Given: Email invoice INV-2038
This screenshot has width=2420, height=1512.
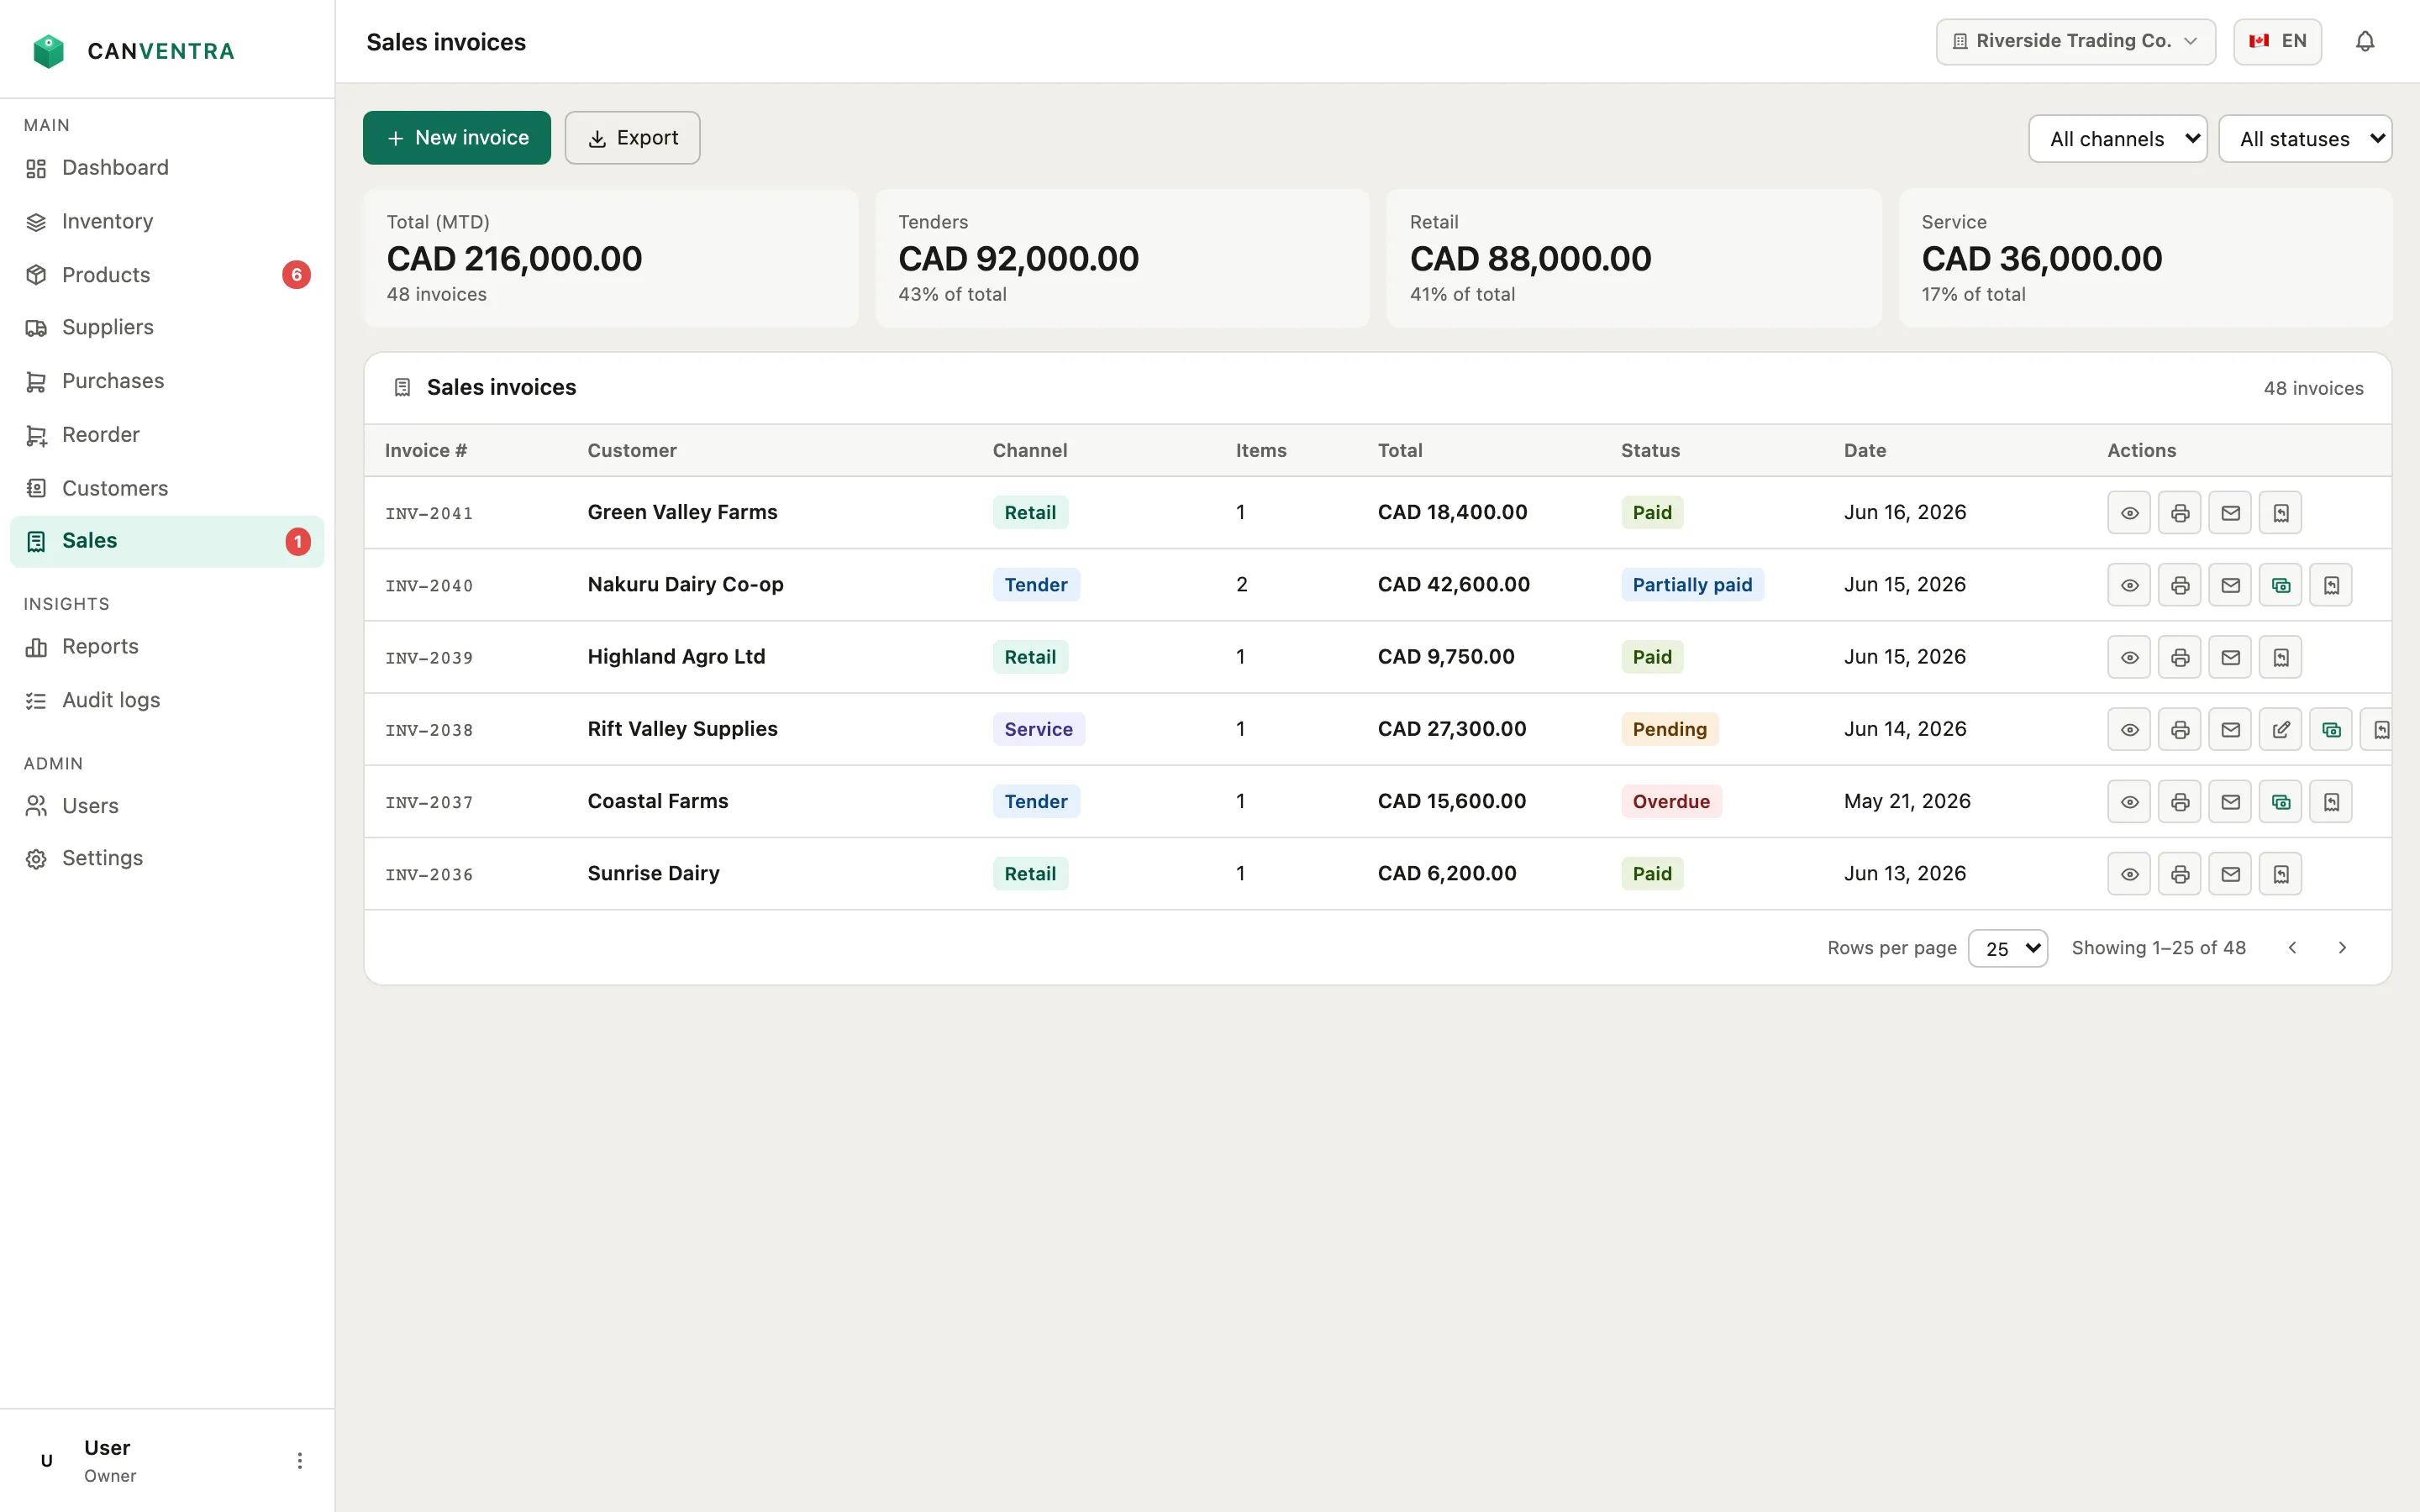Looking at the screenshot, I should click(x=2230, y=729).
